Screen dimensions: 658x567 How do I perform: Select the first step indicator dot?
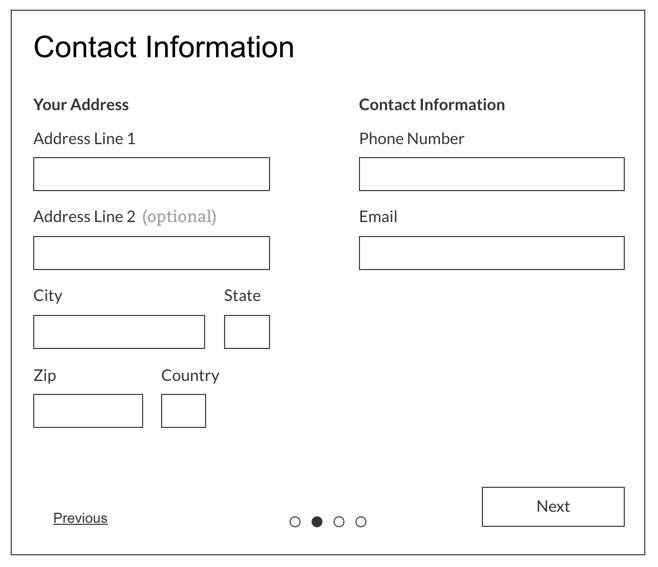[x=295, y=522]
